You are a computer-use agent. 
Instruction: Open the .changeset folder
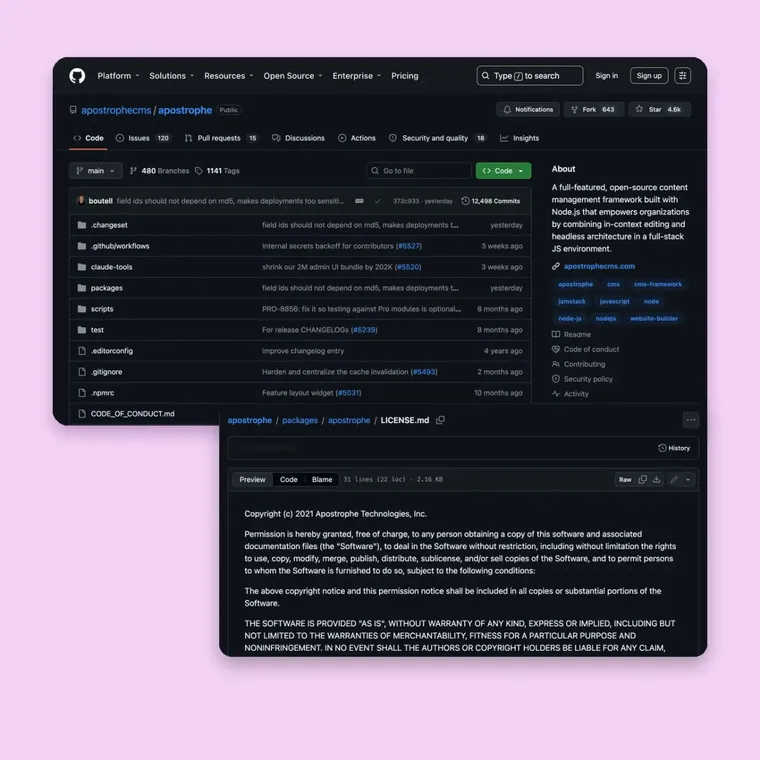109,225
